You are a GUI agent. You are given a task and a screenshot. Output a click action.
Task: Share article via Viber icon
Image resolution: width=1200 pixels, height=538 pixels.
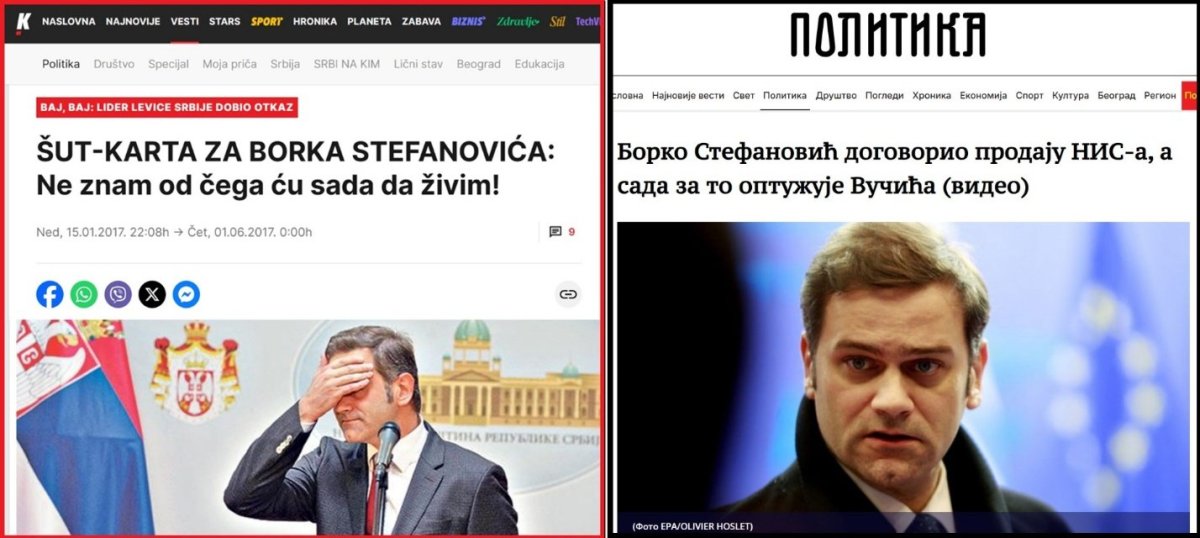pyautogui.click(x=118, y=294)
